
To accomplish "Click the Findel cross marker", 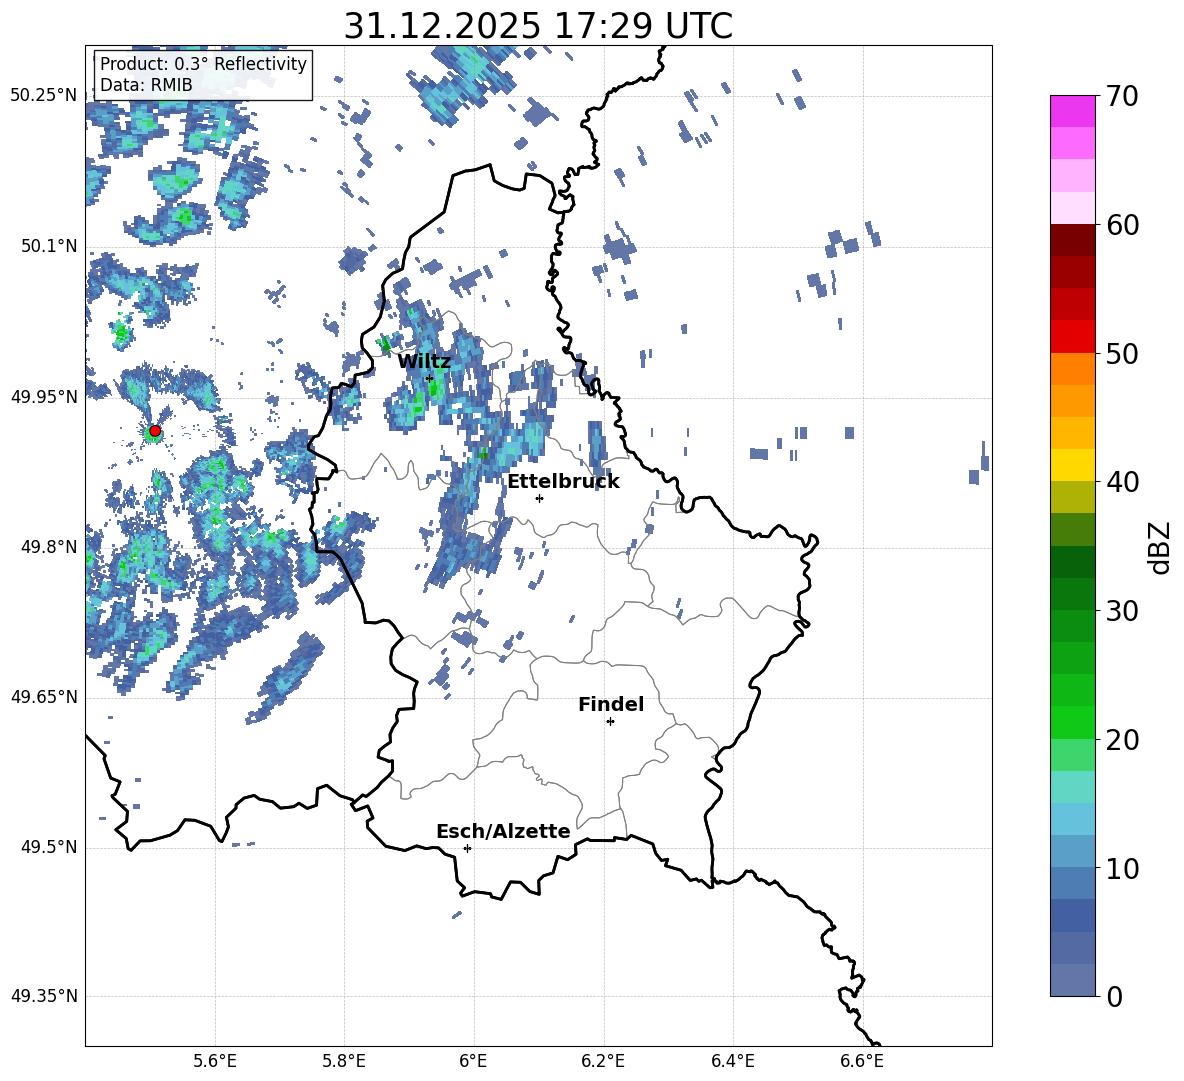I will pos(610,722).
